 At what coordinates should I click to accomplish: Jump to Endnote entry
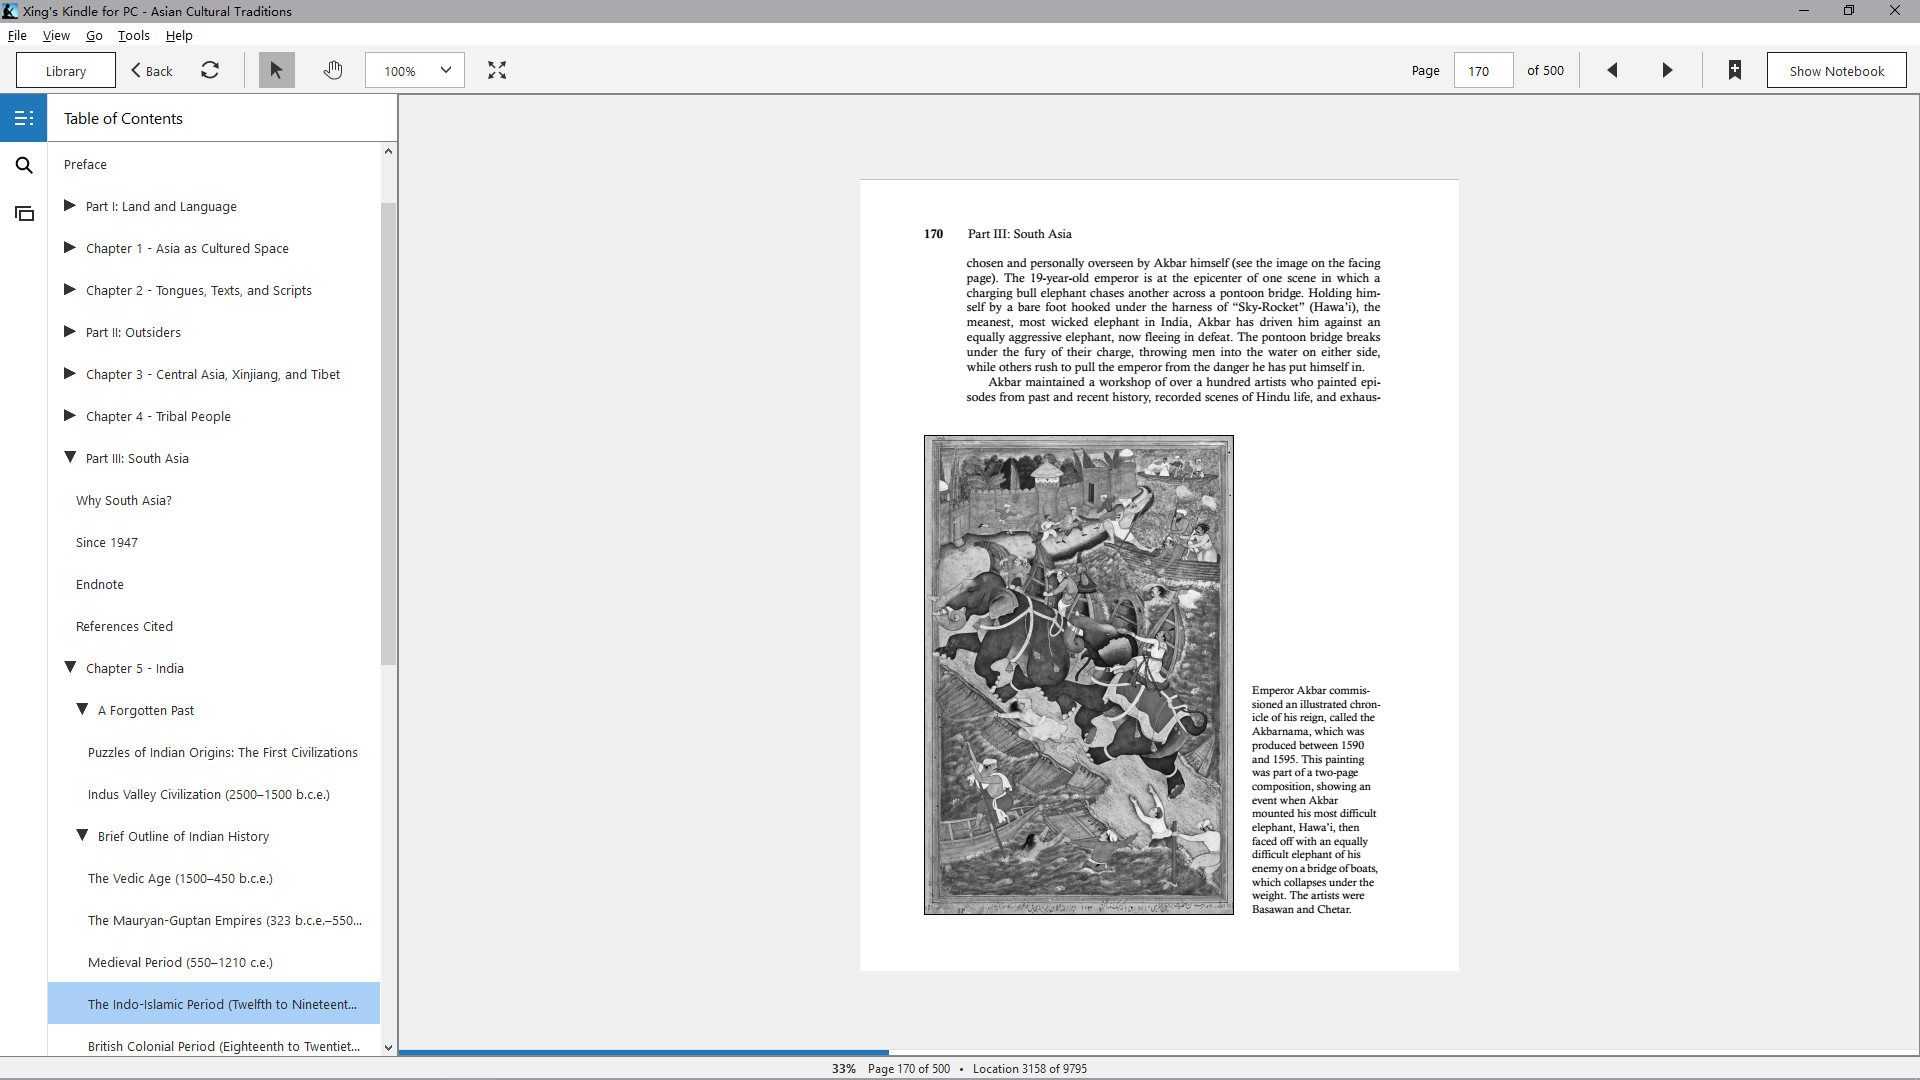(x=100, y=584)
